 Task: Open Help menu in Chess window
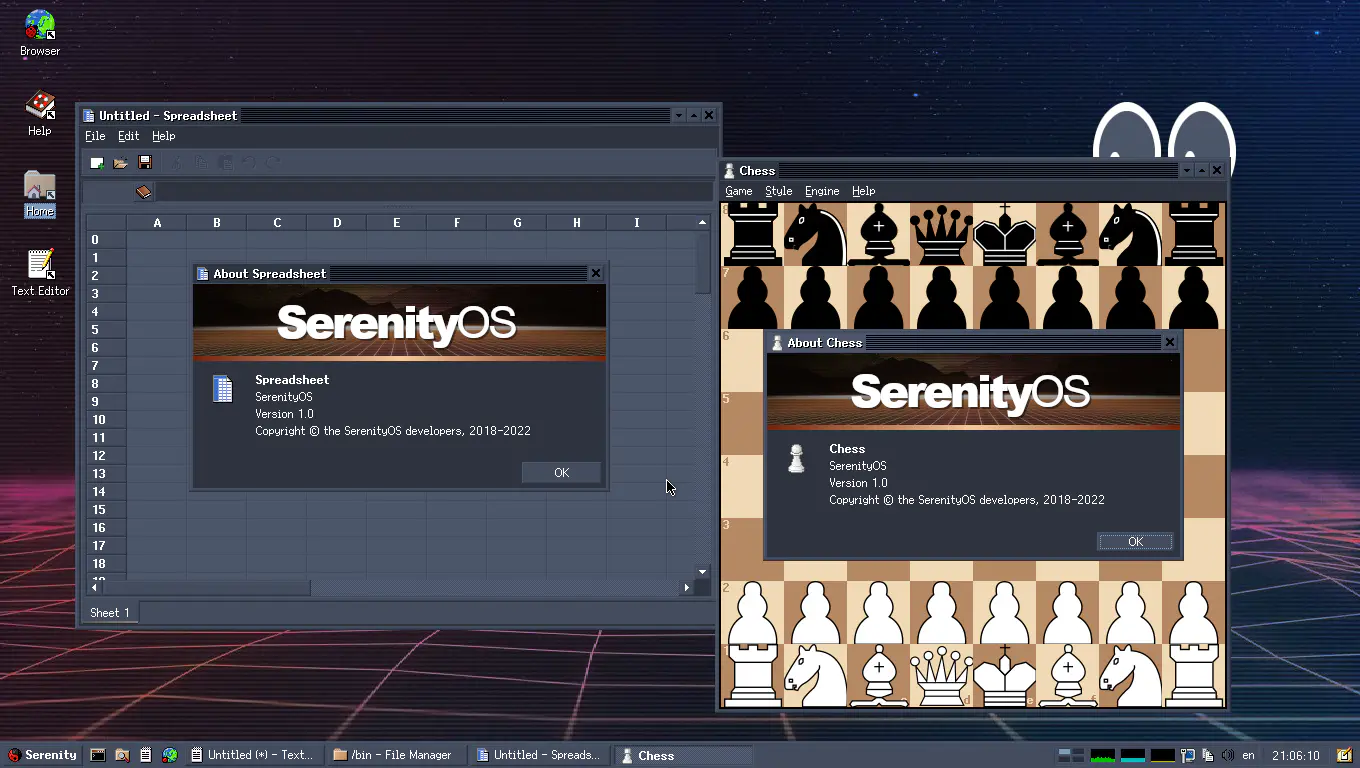[x=864, y=191]
